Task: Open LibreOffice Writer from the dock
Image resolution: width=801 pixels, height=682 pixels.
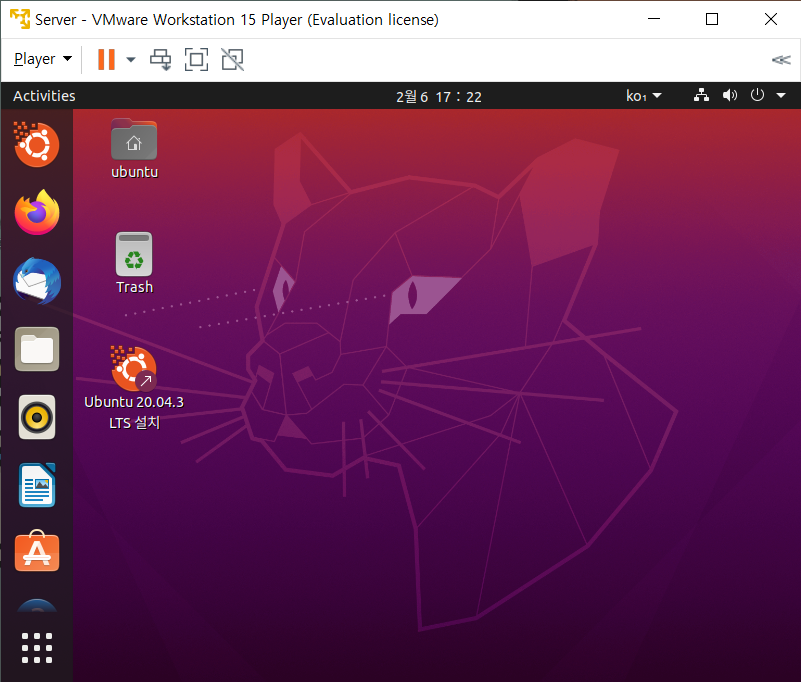Action: pos(37,485)
